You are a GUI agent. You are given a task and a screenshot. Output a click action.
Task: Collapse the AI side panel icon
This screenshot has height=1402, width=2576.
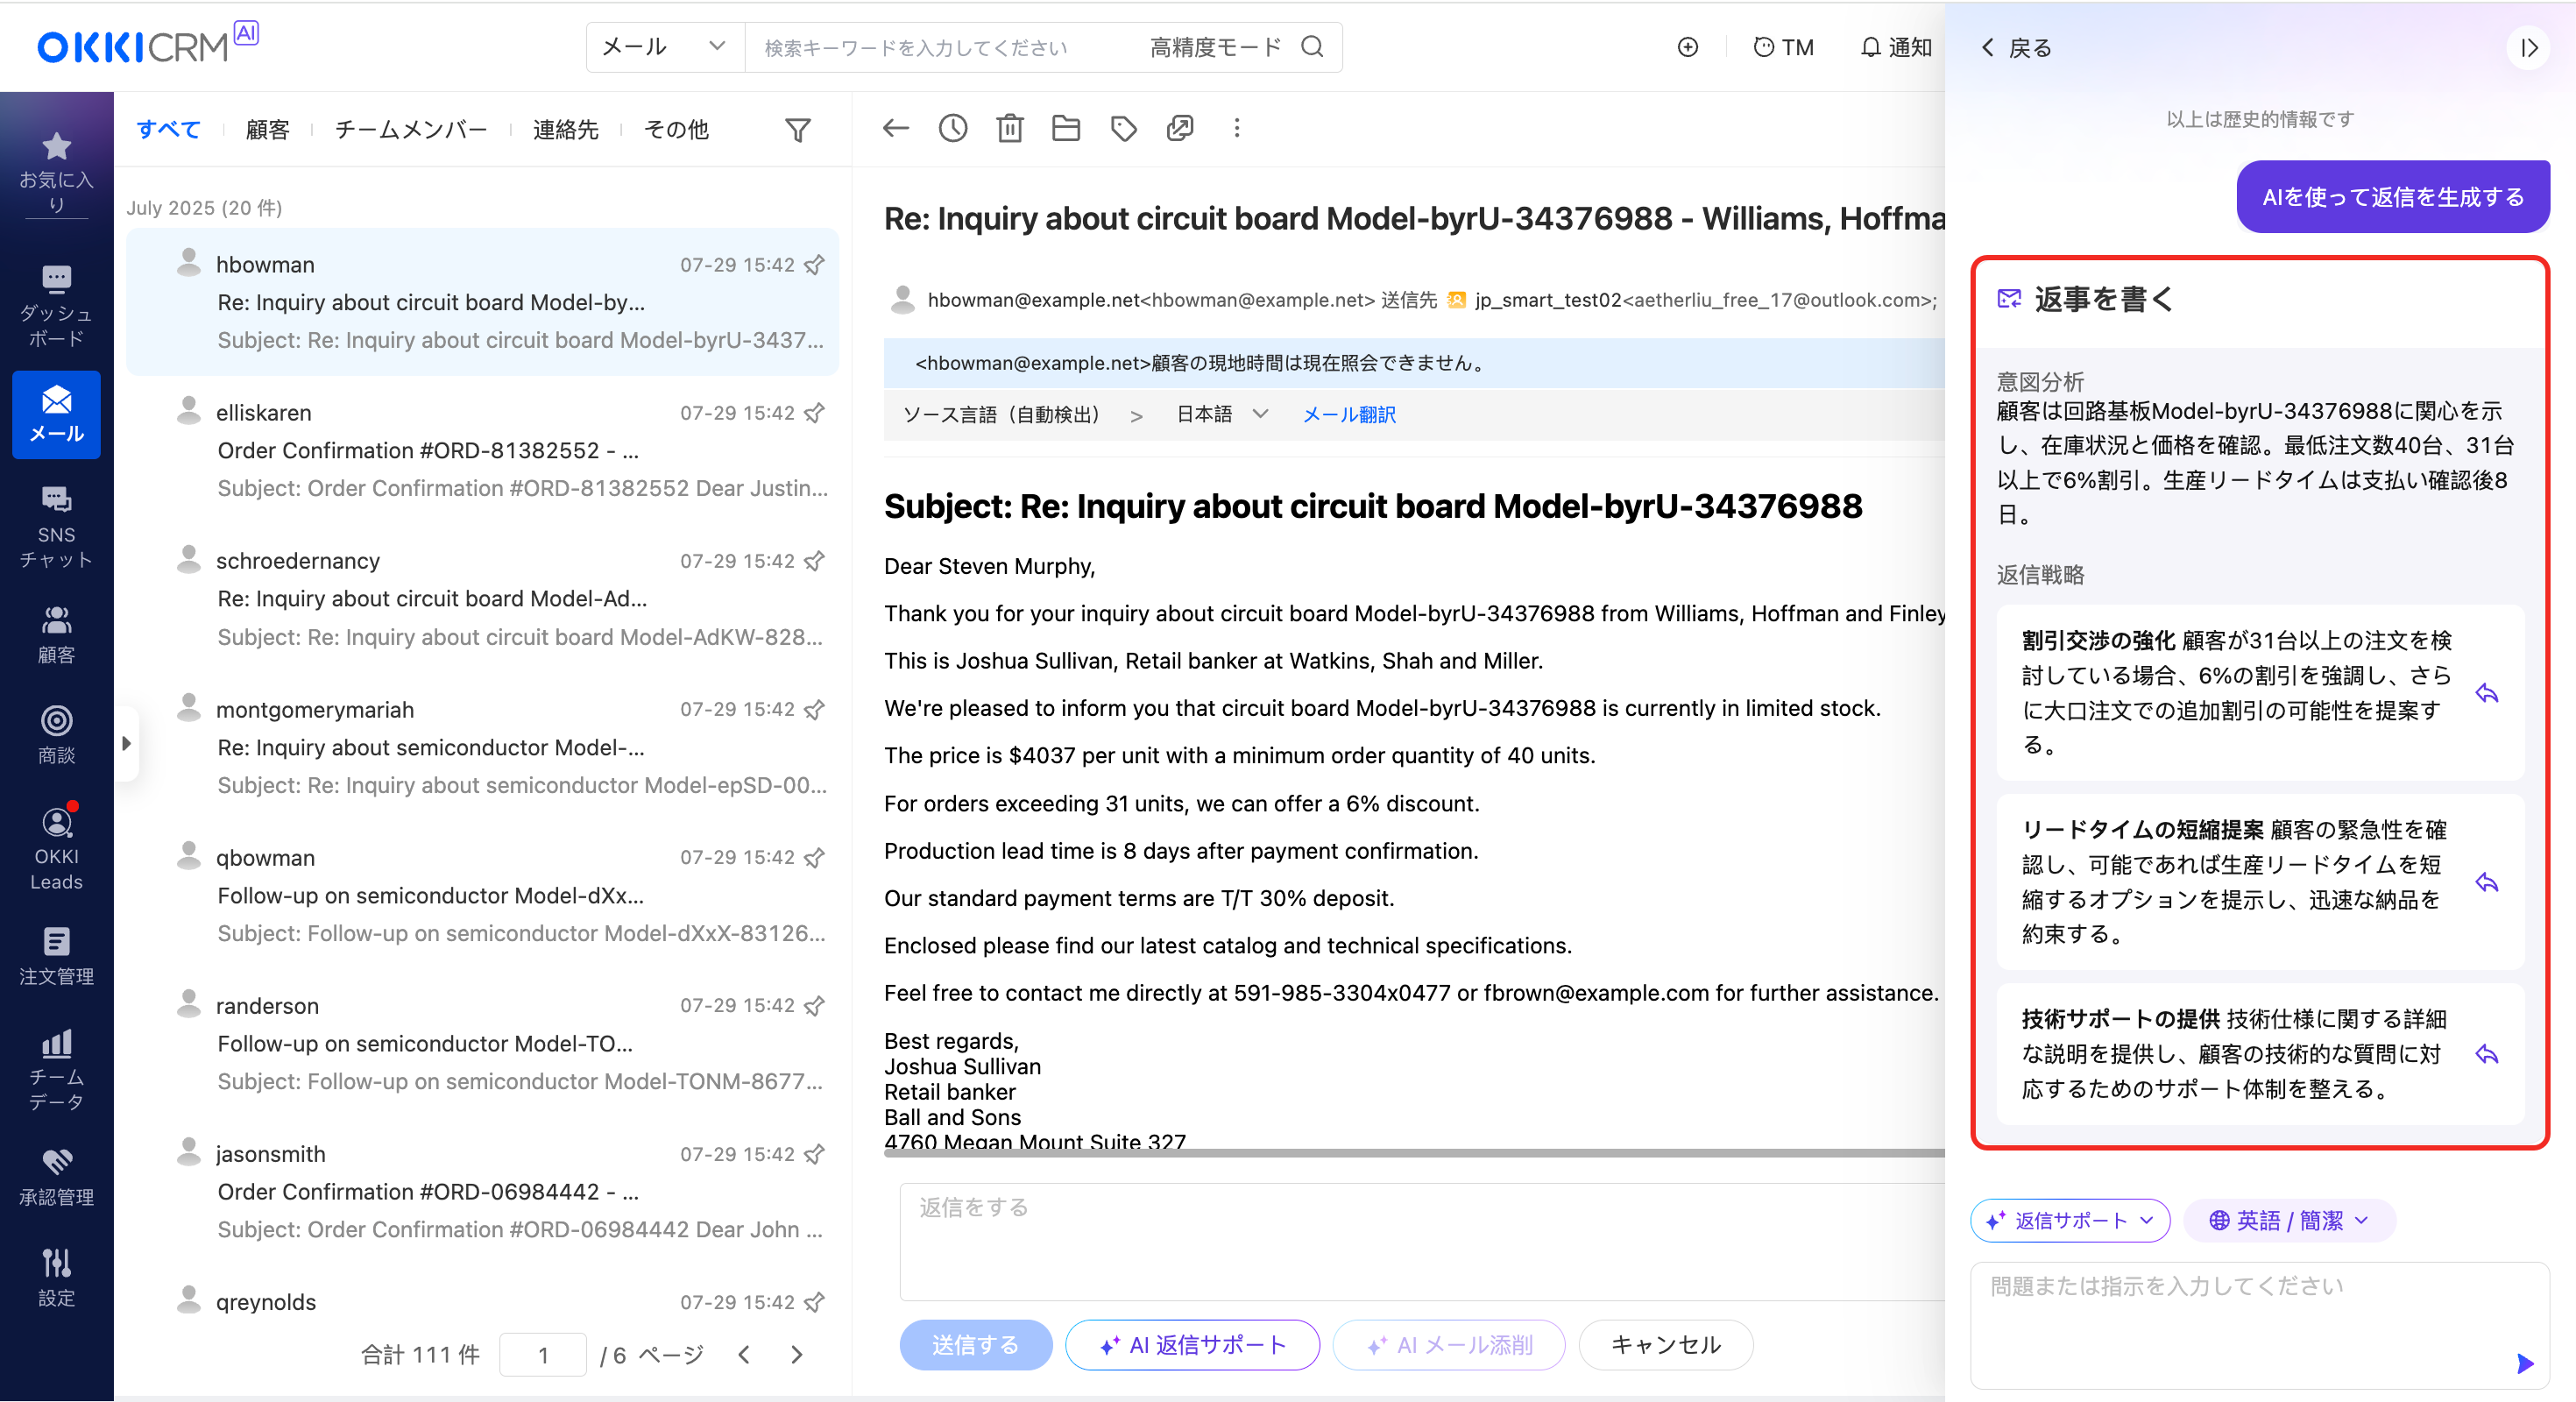coord(2528,48)
